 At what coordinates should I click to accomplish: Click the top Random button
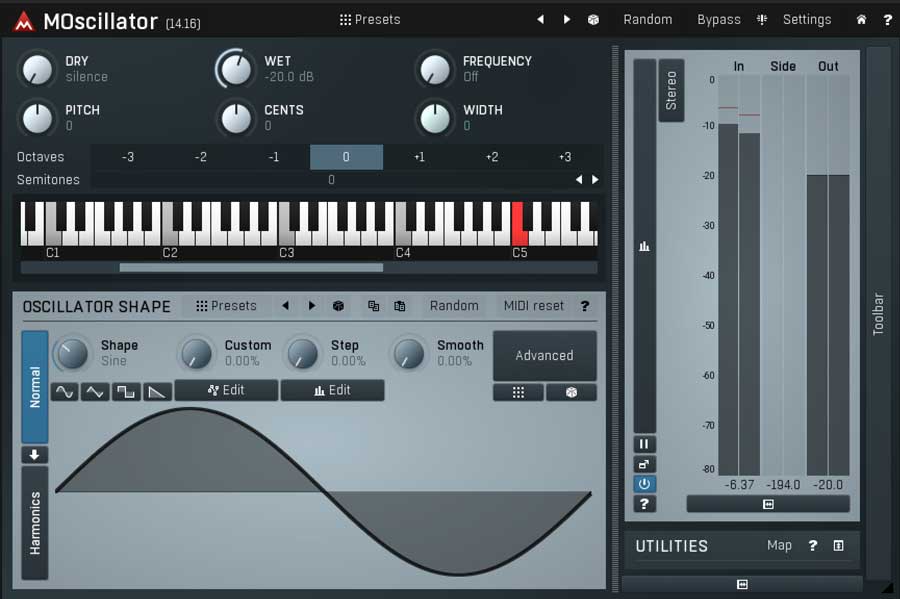point(647,20)
